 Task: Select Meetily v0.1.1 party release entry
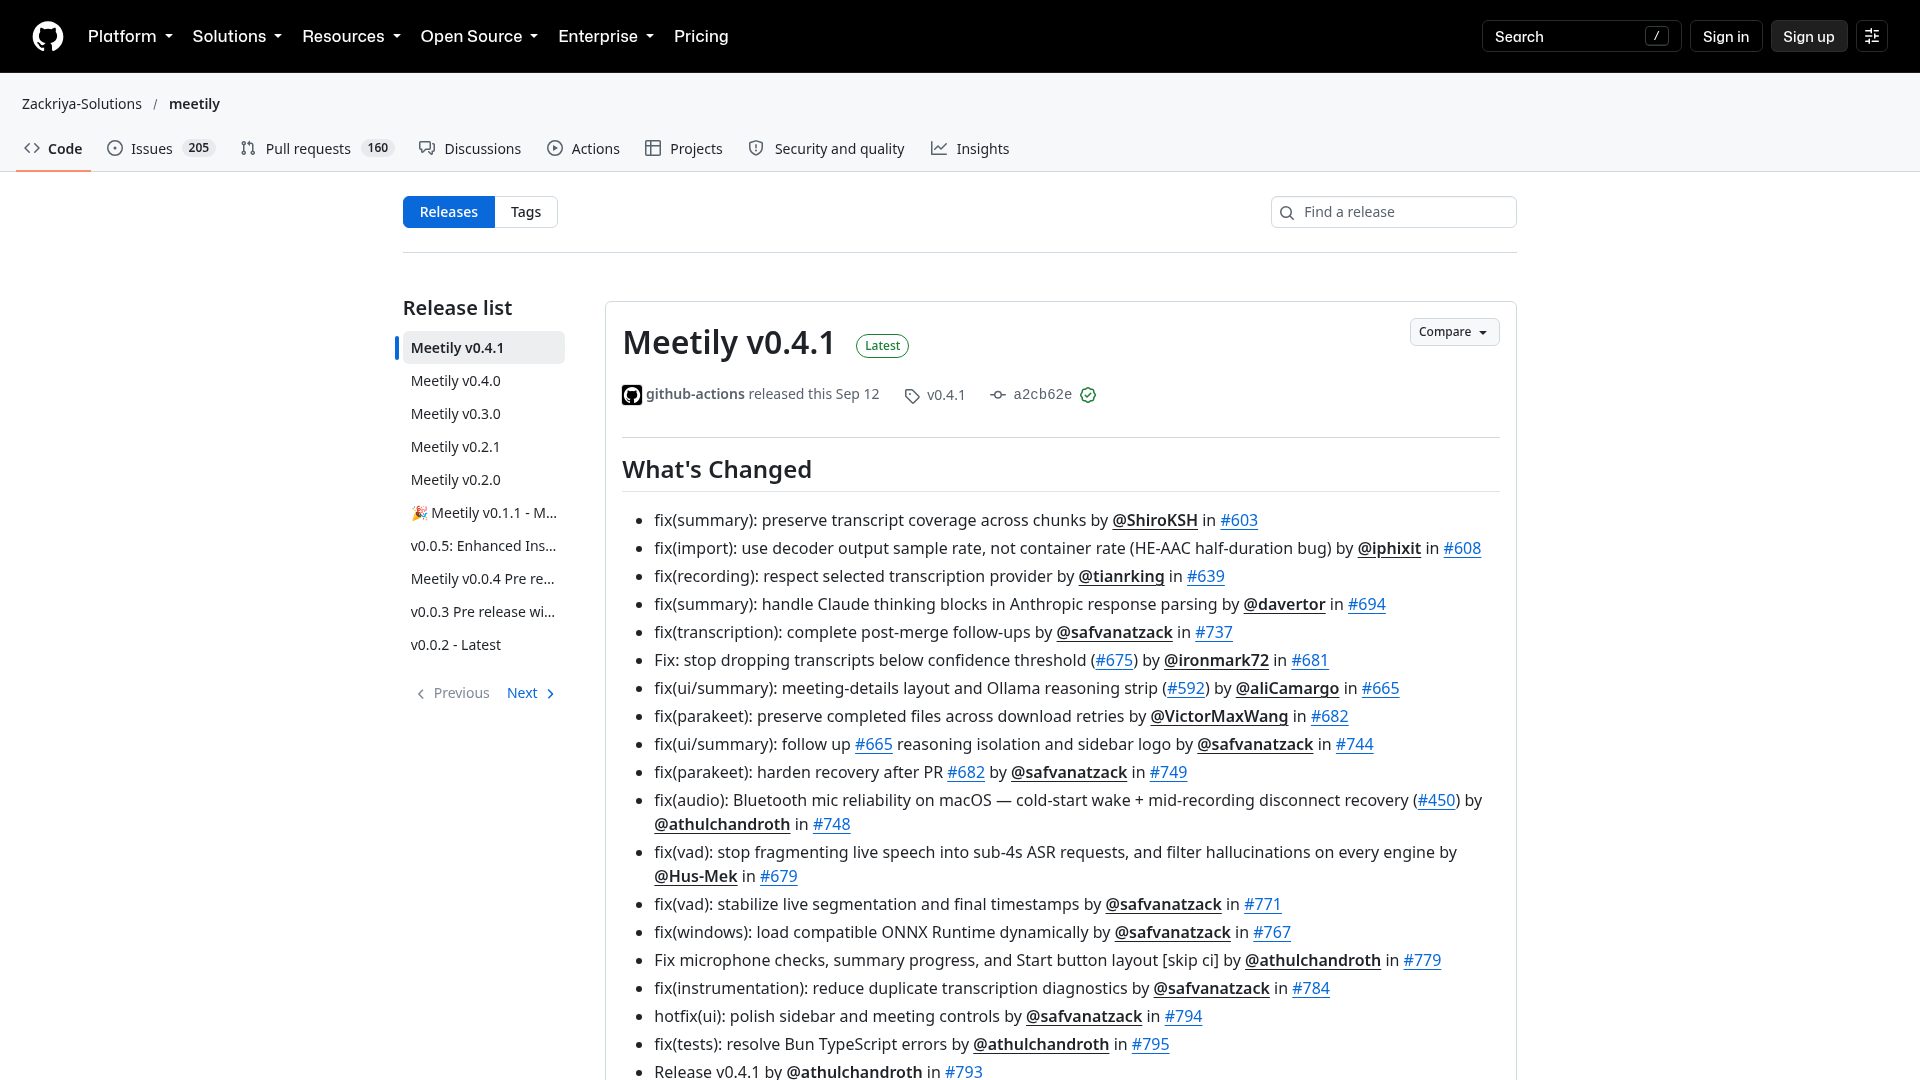(x=483, y=513)
